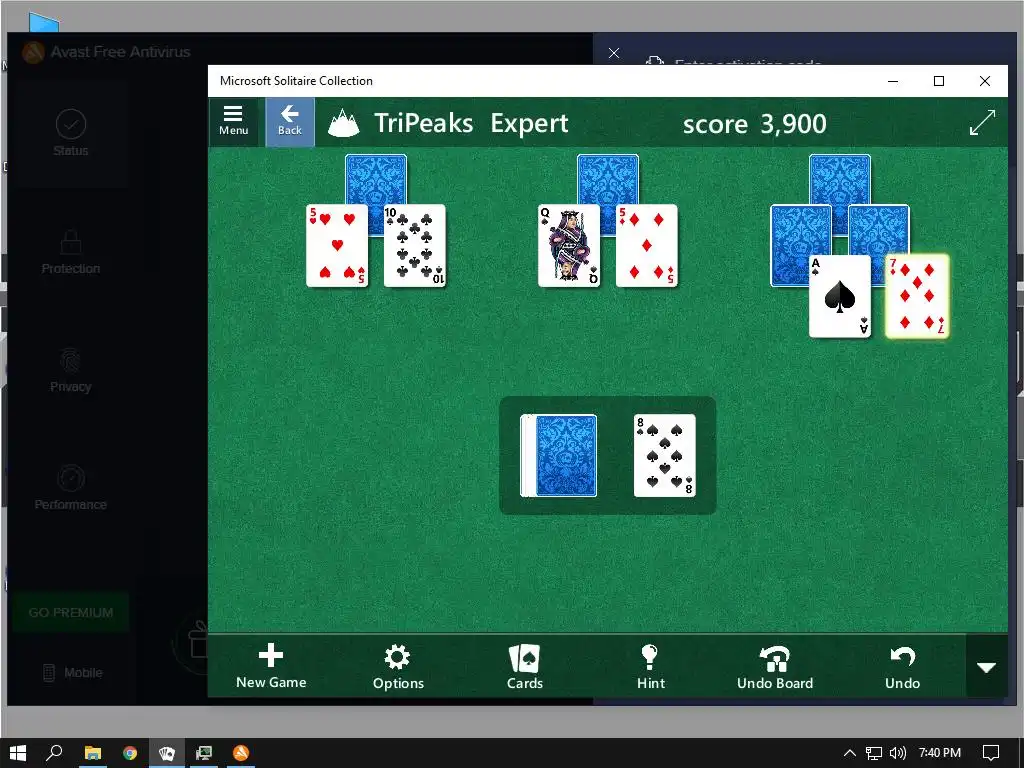Open the Solitaire hamburger Menu
This screenshot has height=768, width=1024.
click(x=234, y=121)
